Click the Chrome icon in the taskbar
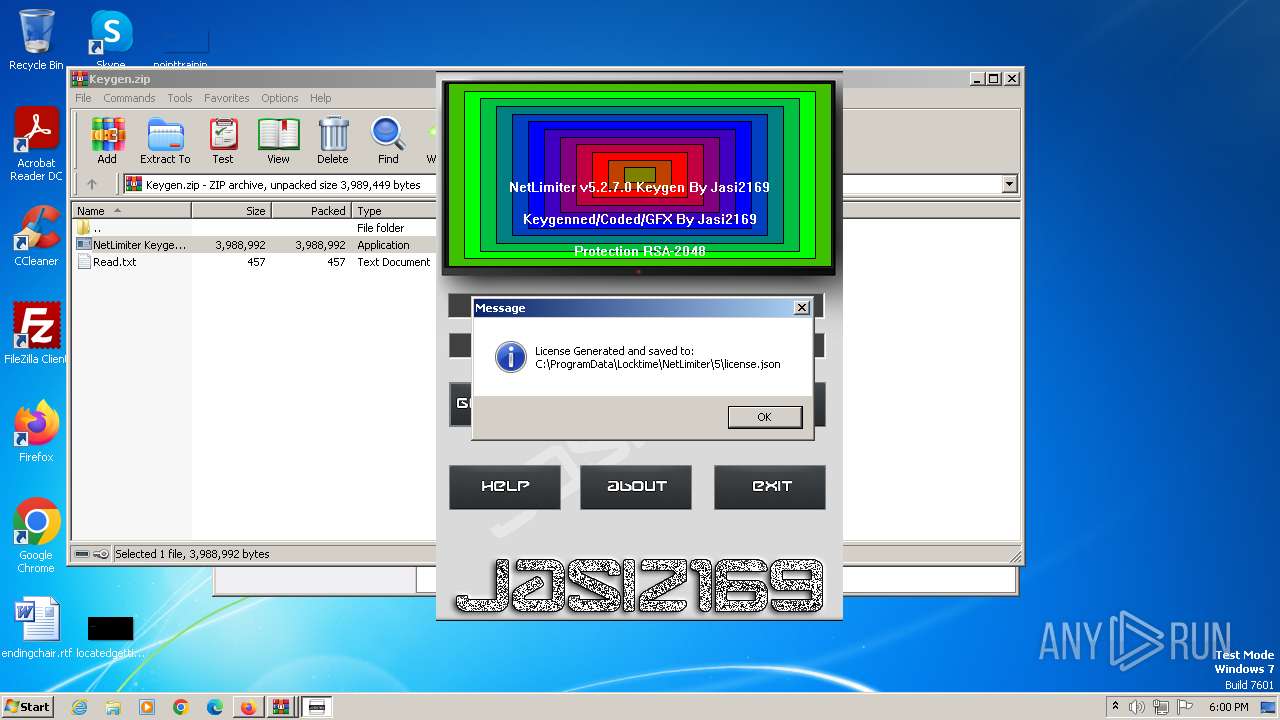The width and height of the screenshot is (1280, 720). 181,707
